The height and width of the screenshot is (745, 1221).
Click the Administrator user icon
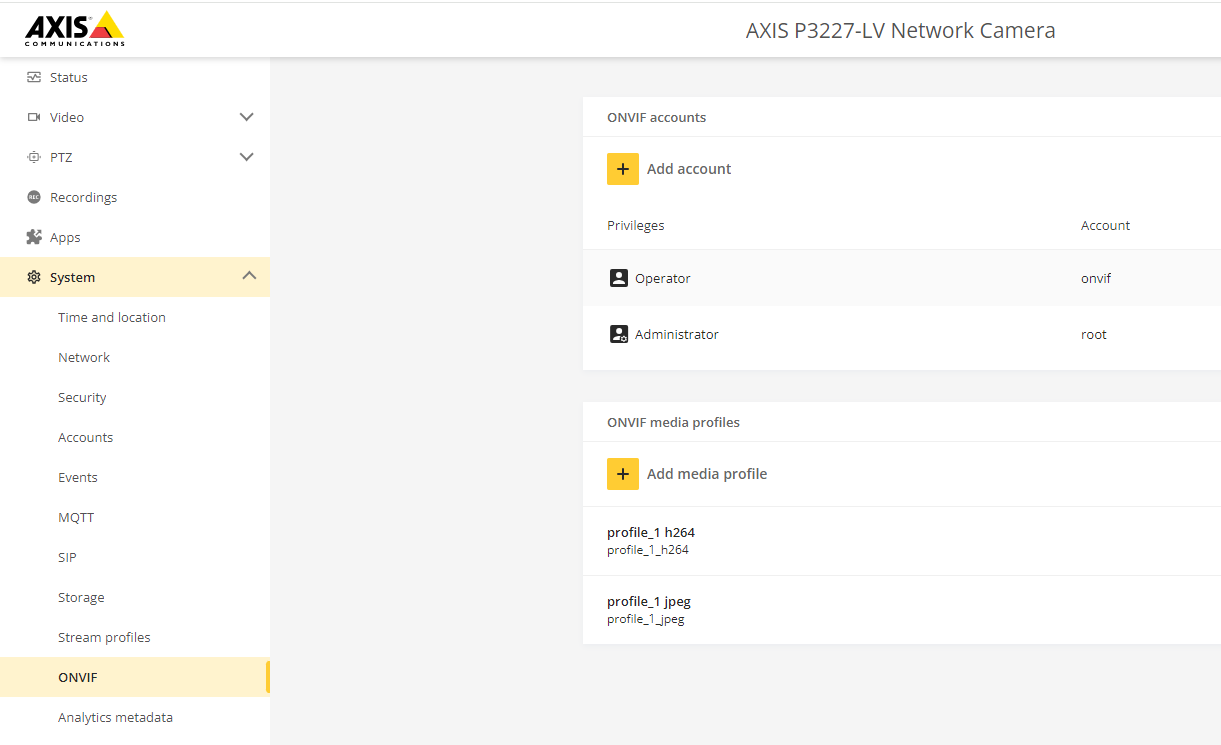tap(618, 334)
